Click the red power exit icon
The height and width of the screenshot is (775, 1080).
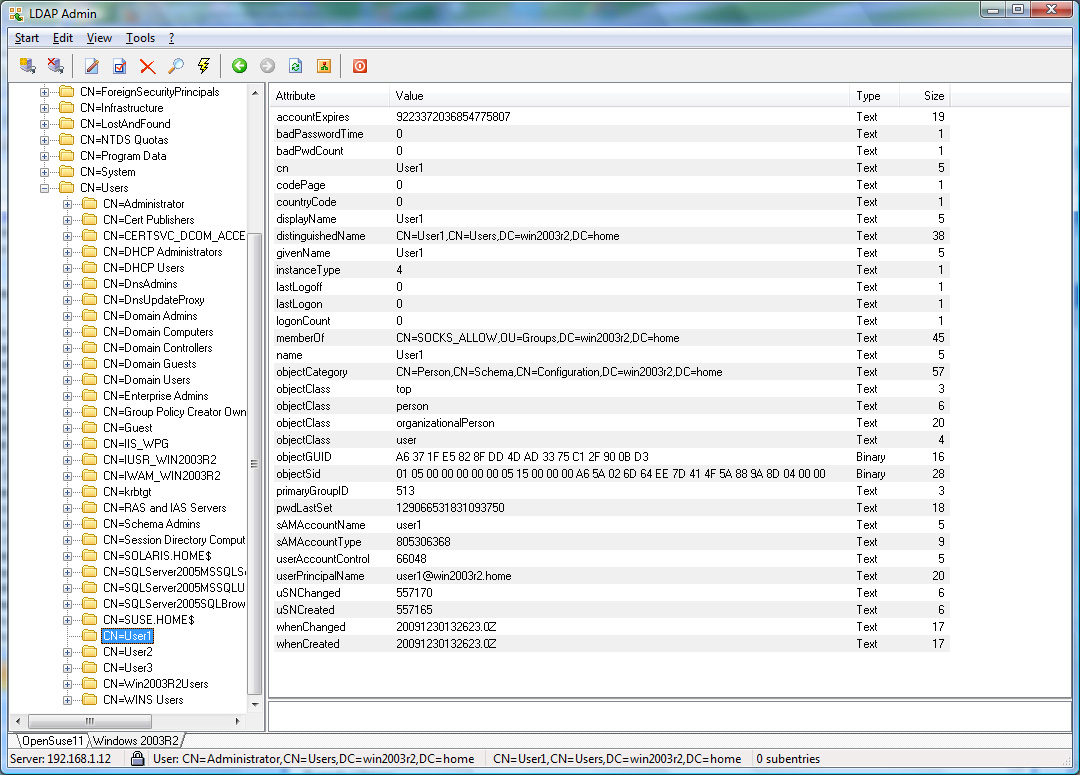coord(360,66)
